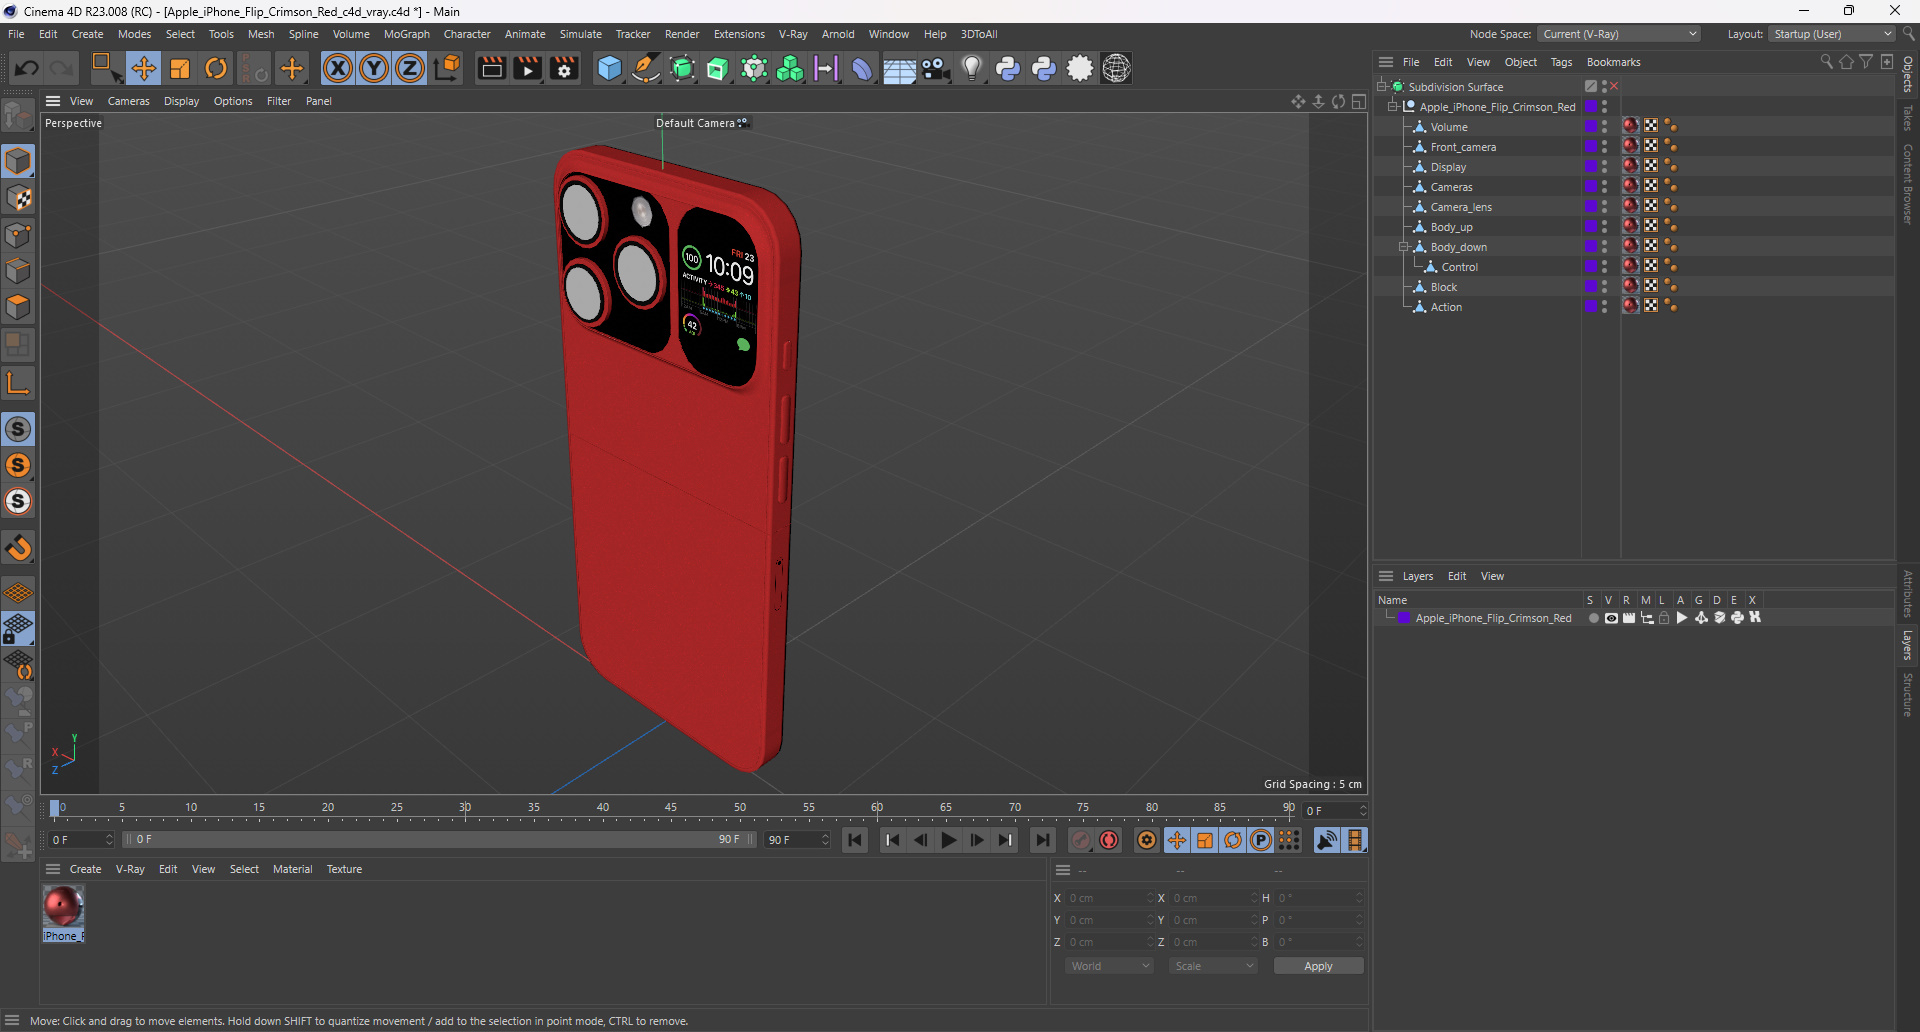This screenshot has height=1032, width=1920.
Task: Collapse the Apple_iPhone_Flip_Crimson_Red object node
Action: pos(1393,107)
